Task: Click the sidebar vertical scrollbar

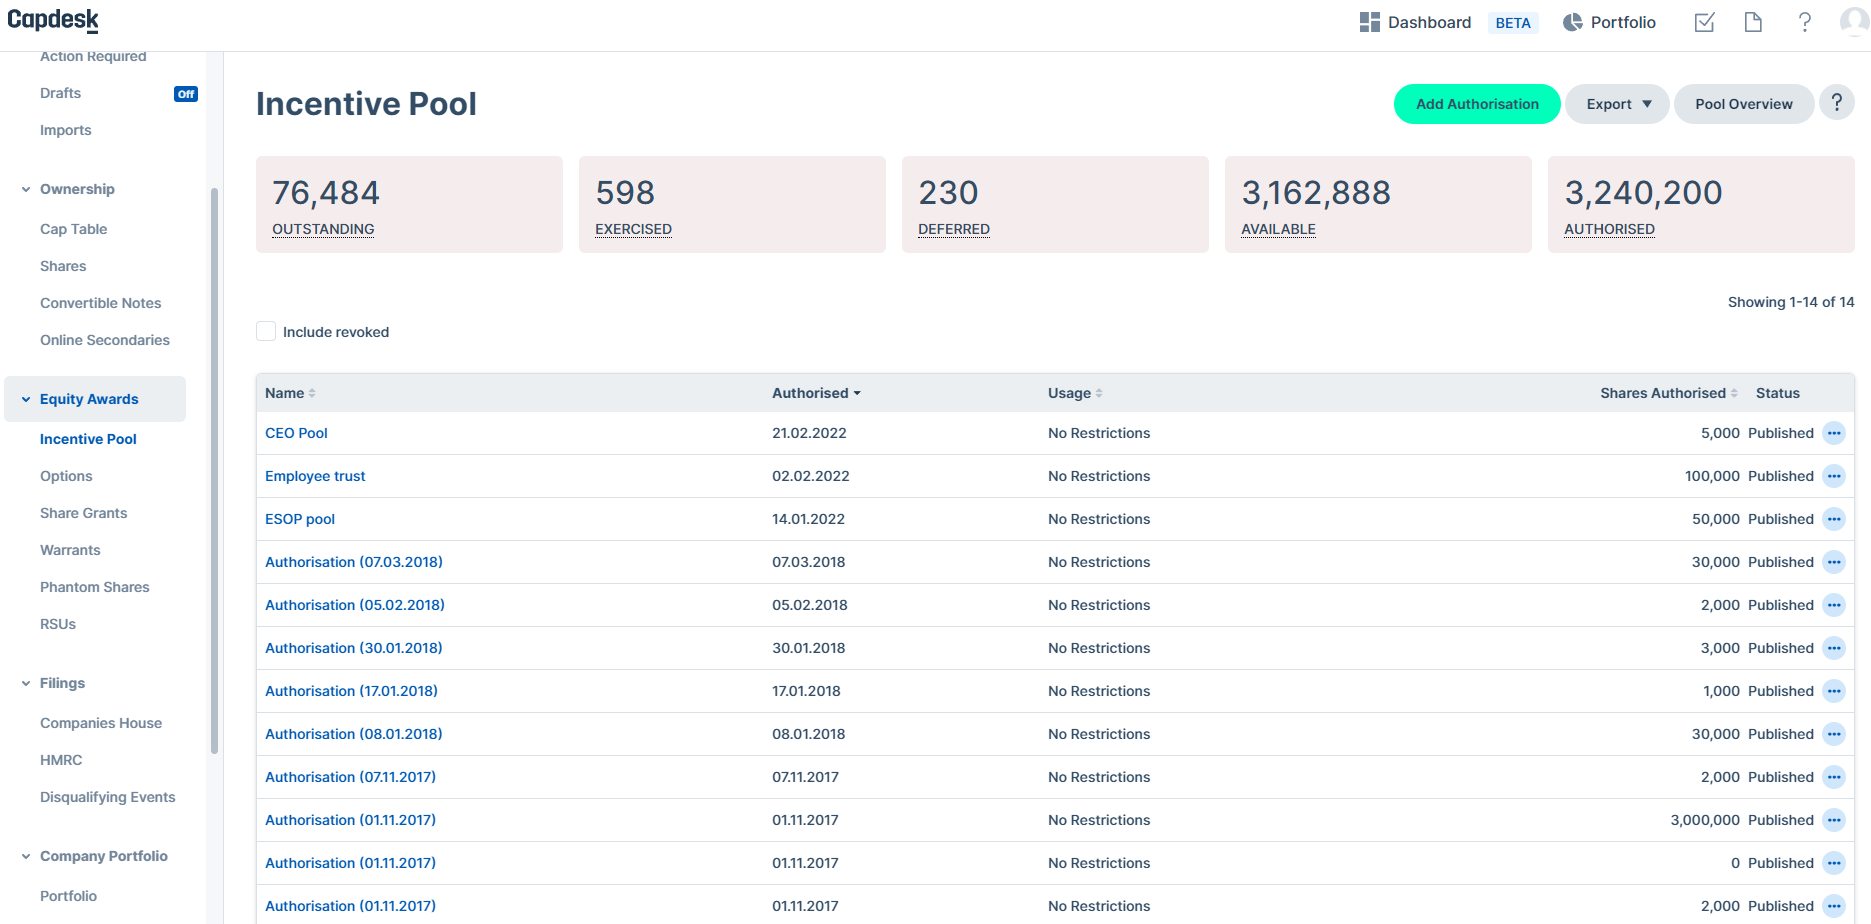Action: point(214,470)
